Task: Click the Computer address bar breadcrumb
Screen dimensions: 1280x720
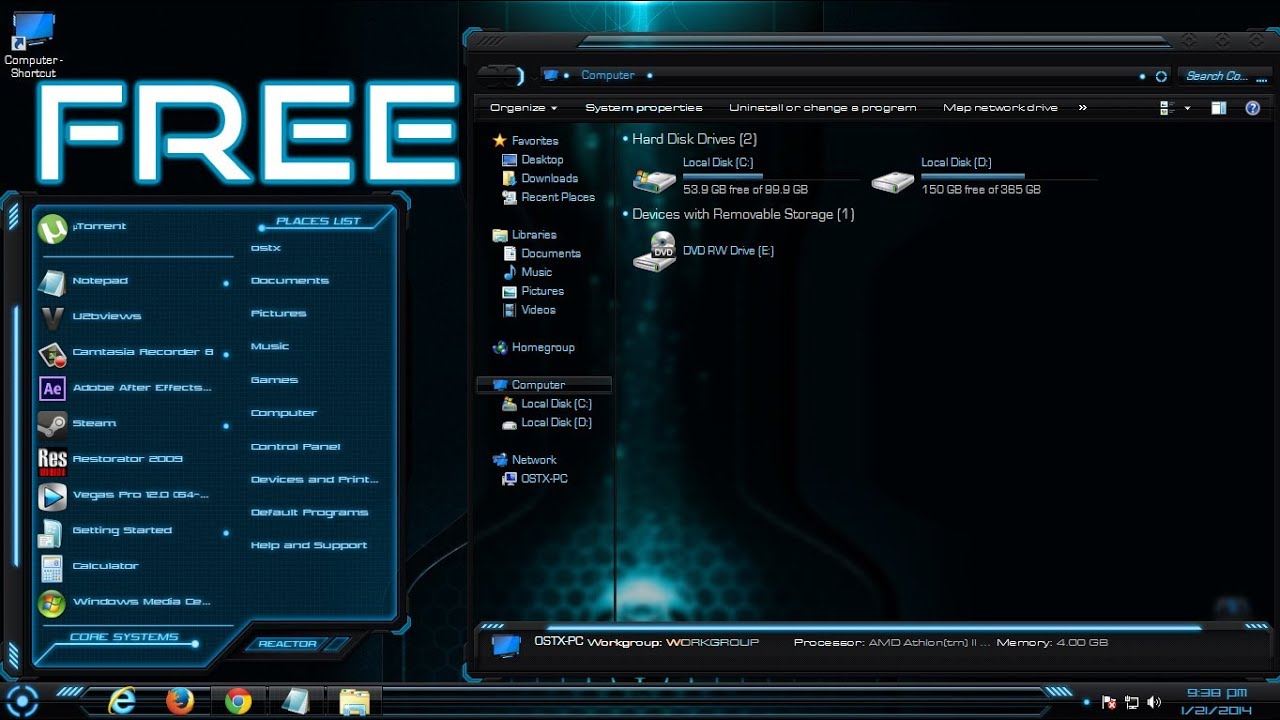Action: tap(608, 76)
